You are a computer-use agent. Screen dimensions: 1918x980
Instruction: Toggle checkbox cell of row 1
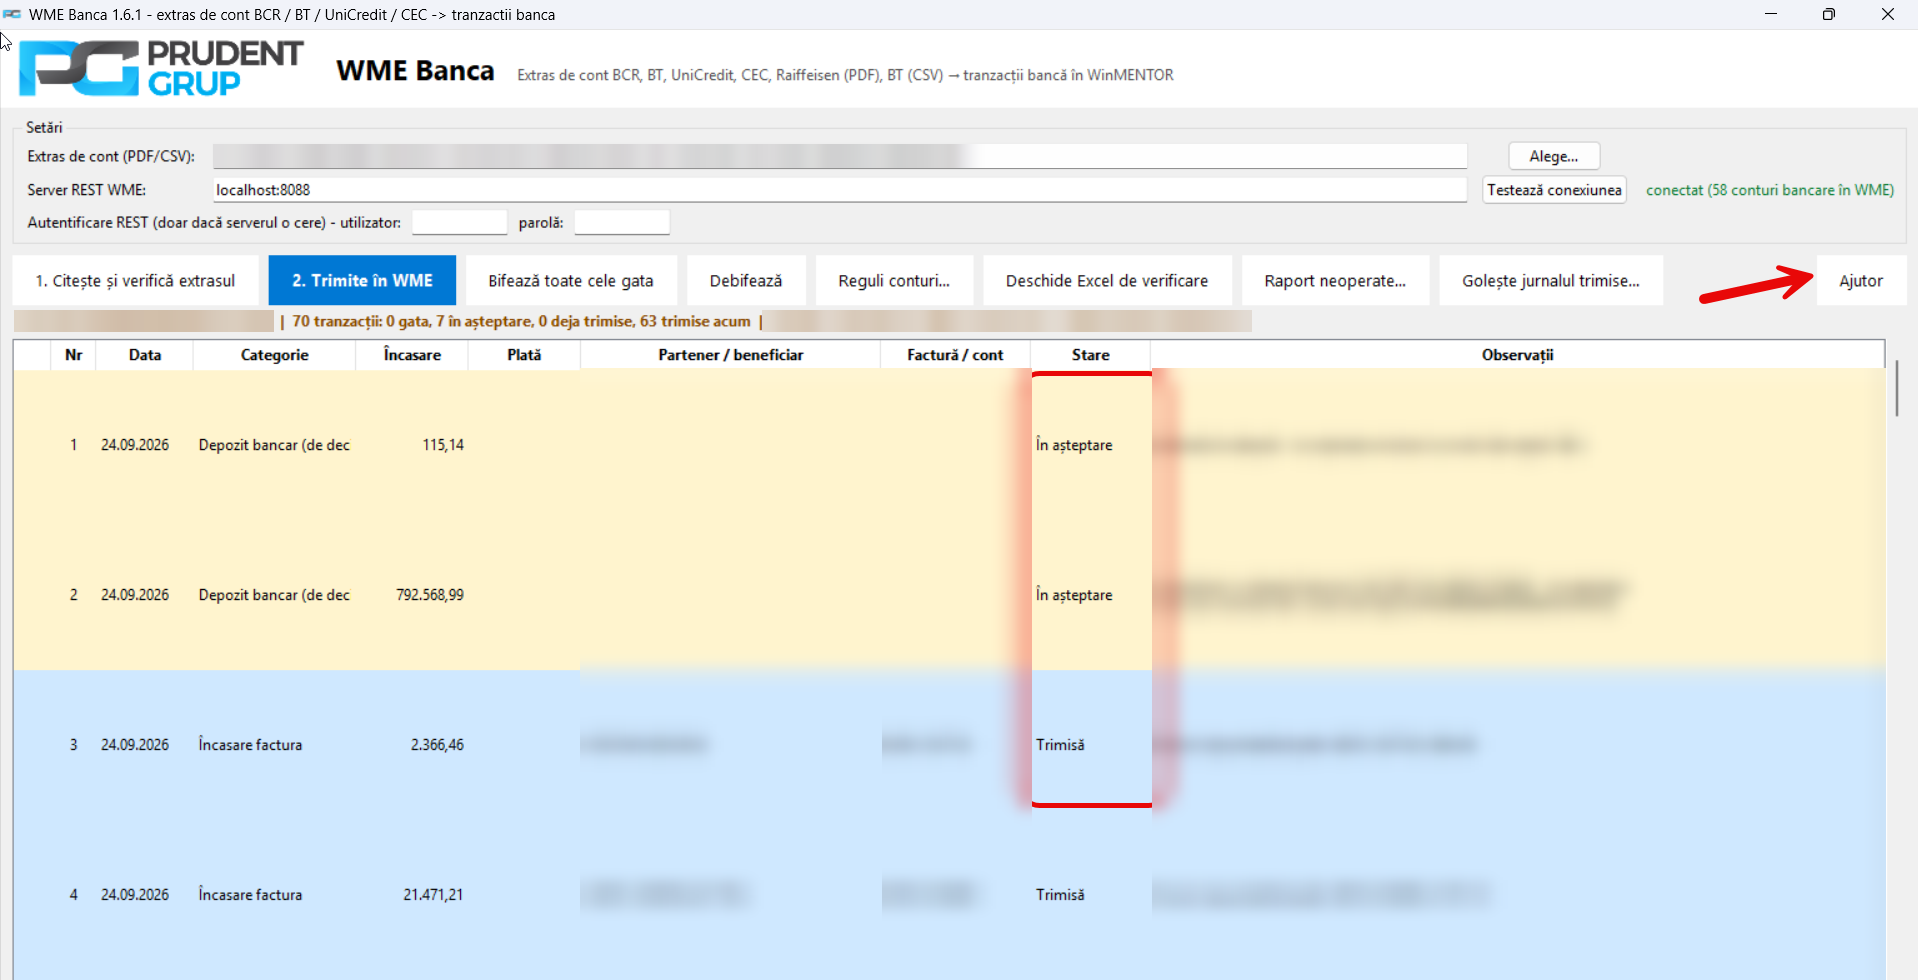[x=32, y=445]
